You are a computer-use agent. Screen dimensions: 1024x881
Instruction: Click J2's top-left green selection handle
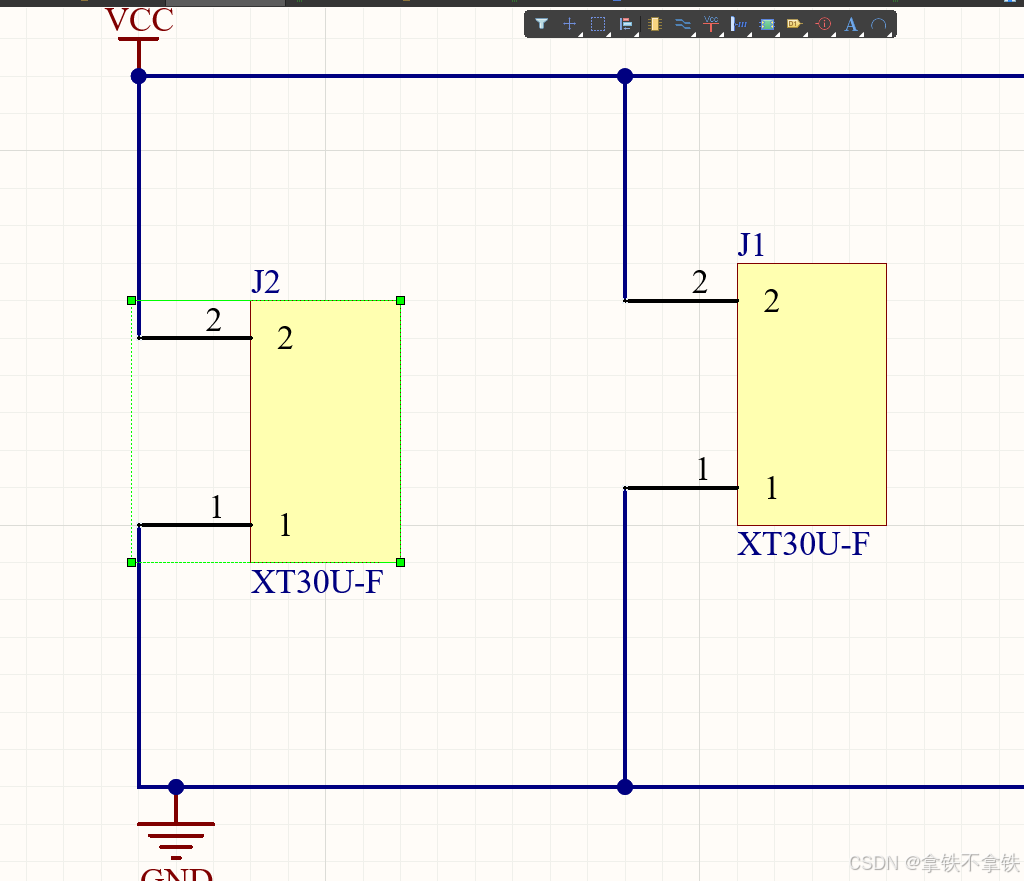point(131,300)
